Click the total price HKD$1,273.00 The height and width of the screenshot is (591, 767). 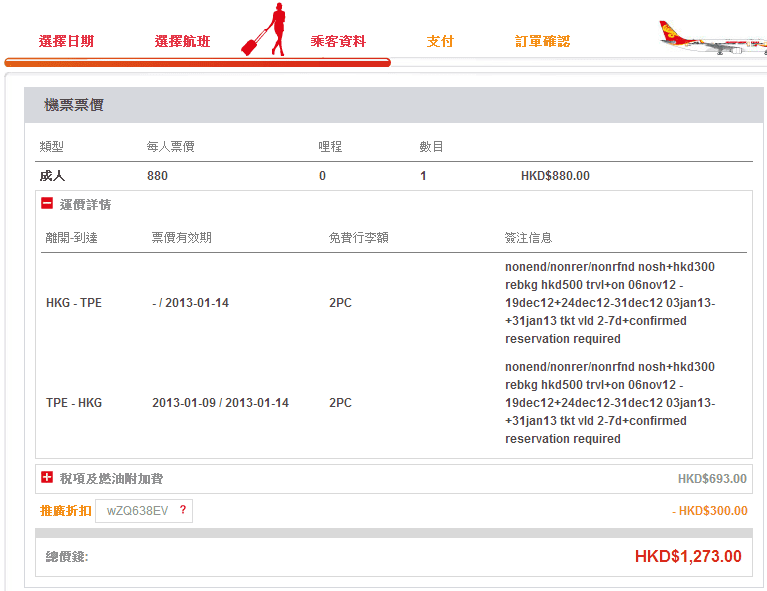[x=688, y=556]
